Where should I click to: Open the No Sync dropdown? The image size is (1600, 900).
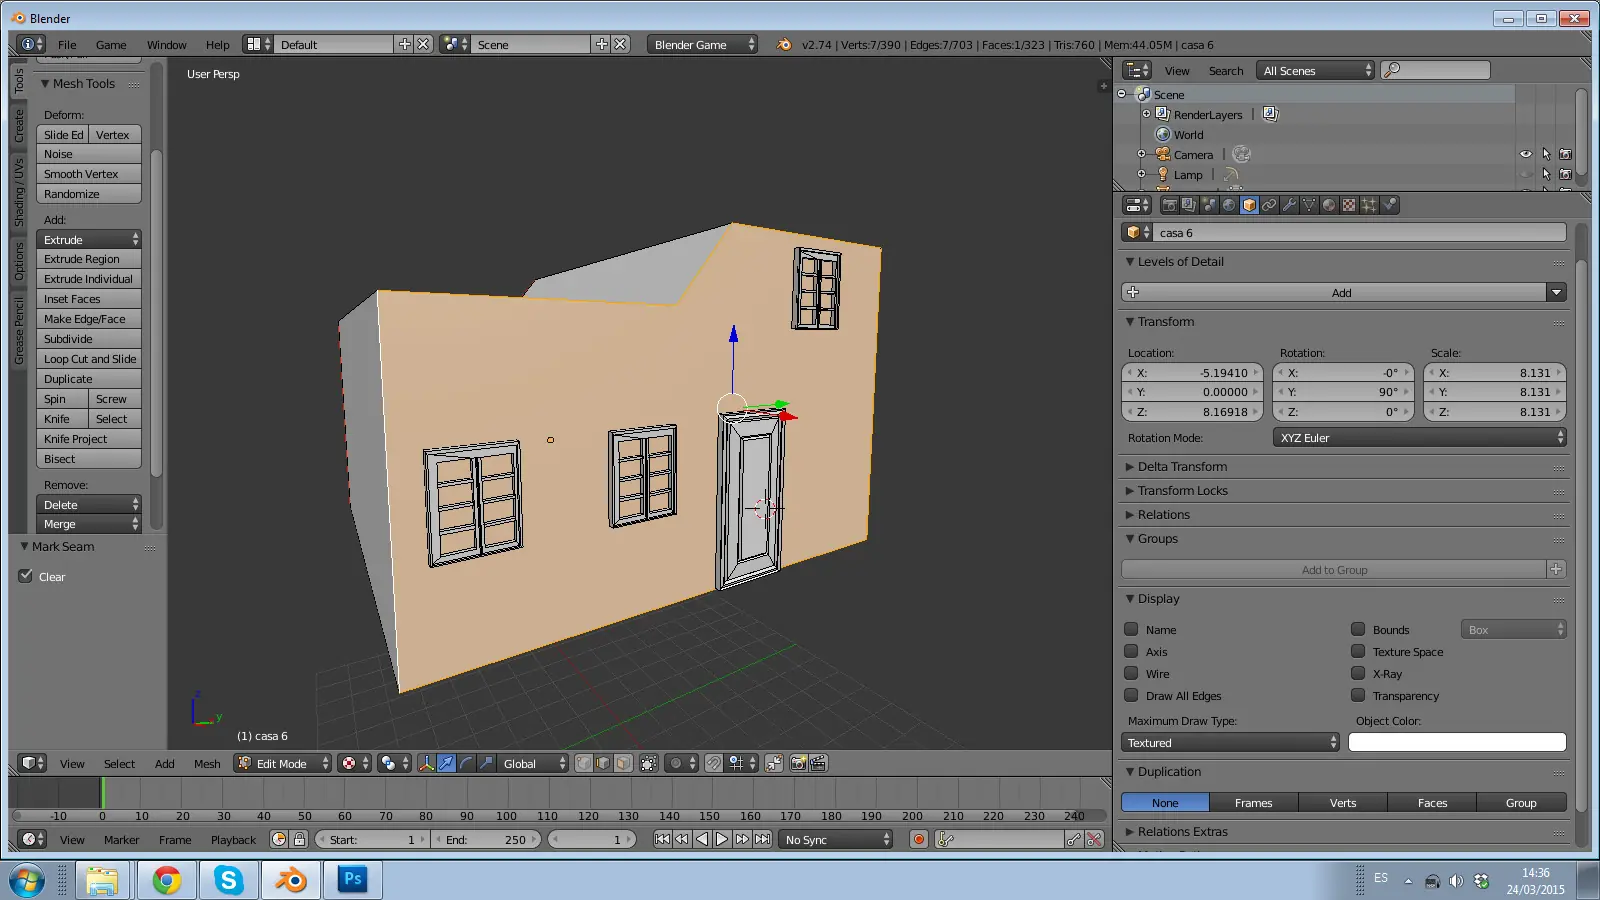pos(836,839)
